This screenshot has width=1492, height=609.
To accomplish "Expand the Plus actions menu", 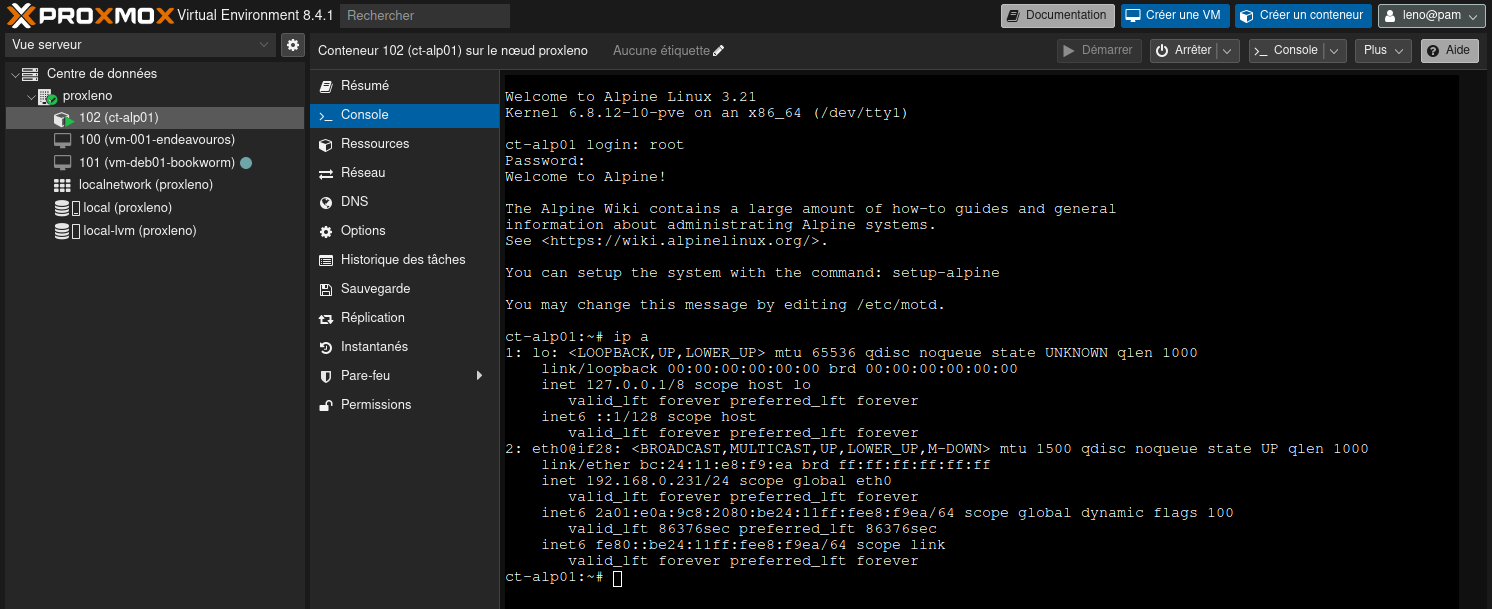I will [1382, 51].
